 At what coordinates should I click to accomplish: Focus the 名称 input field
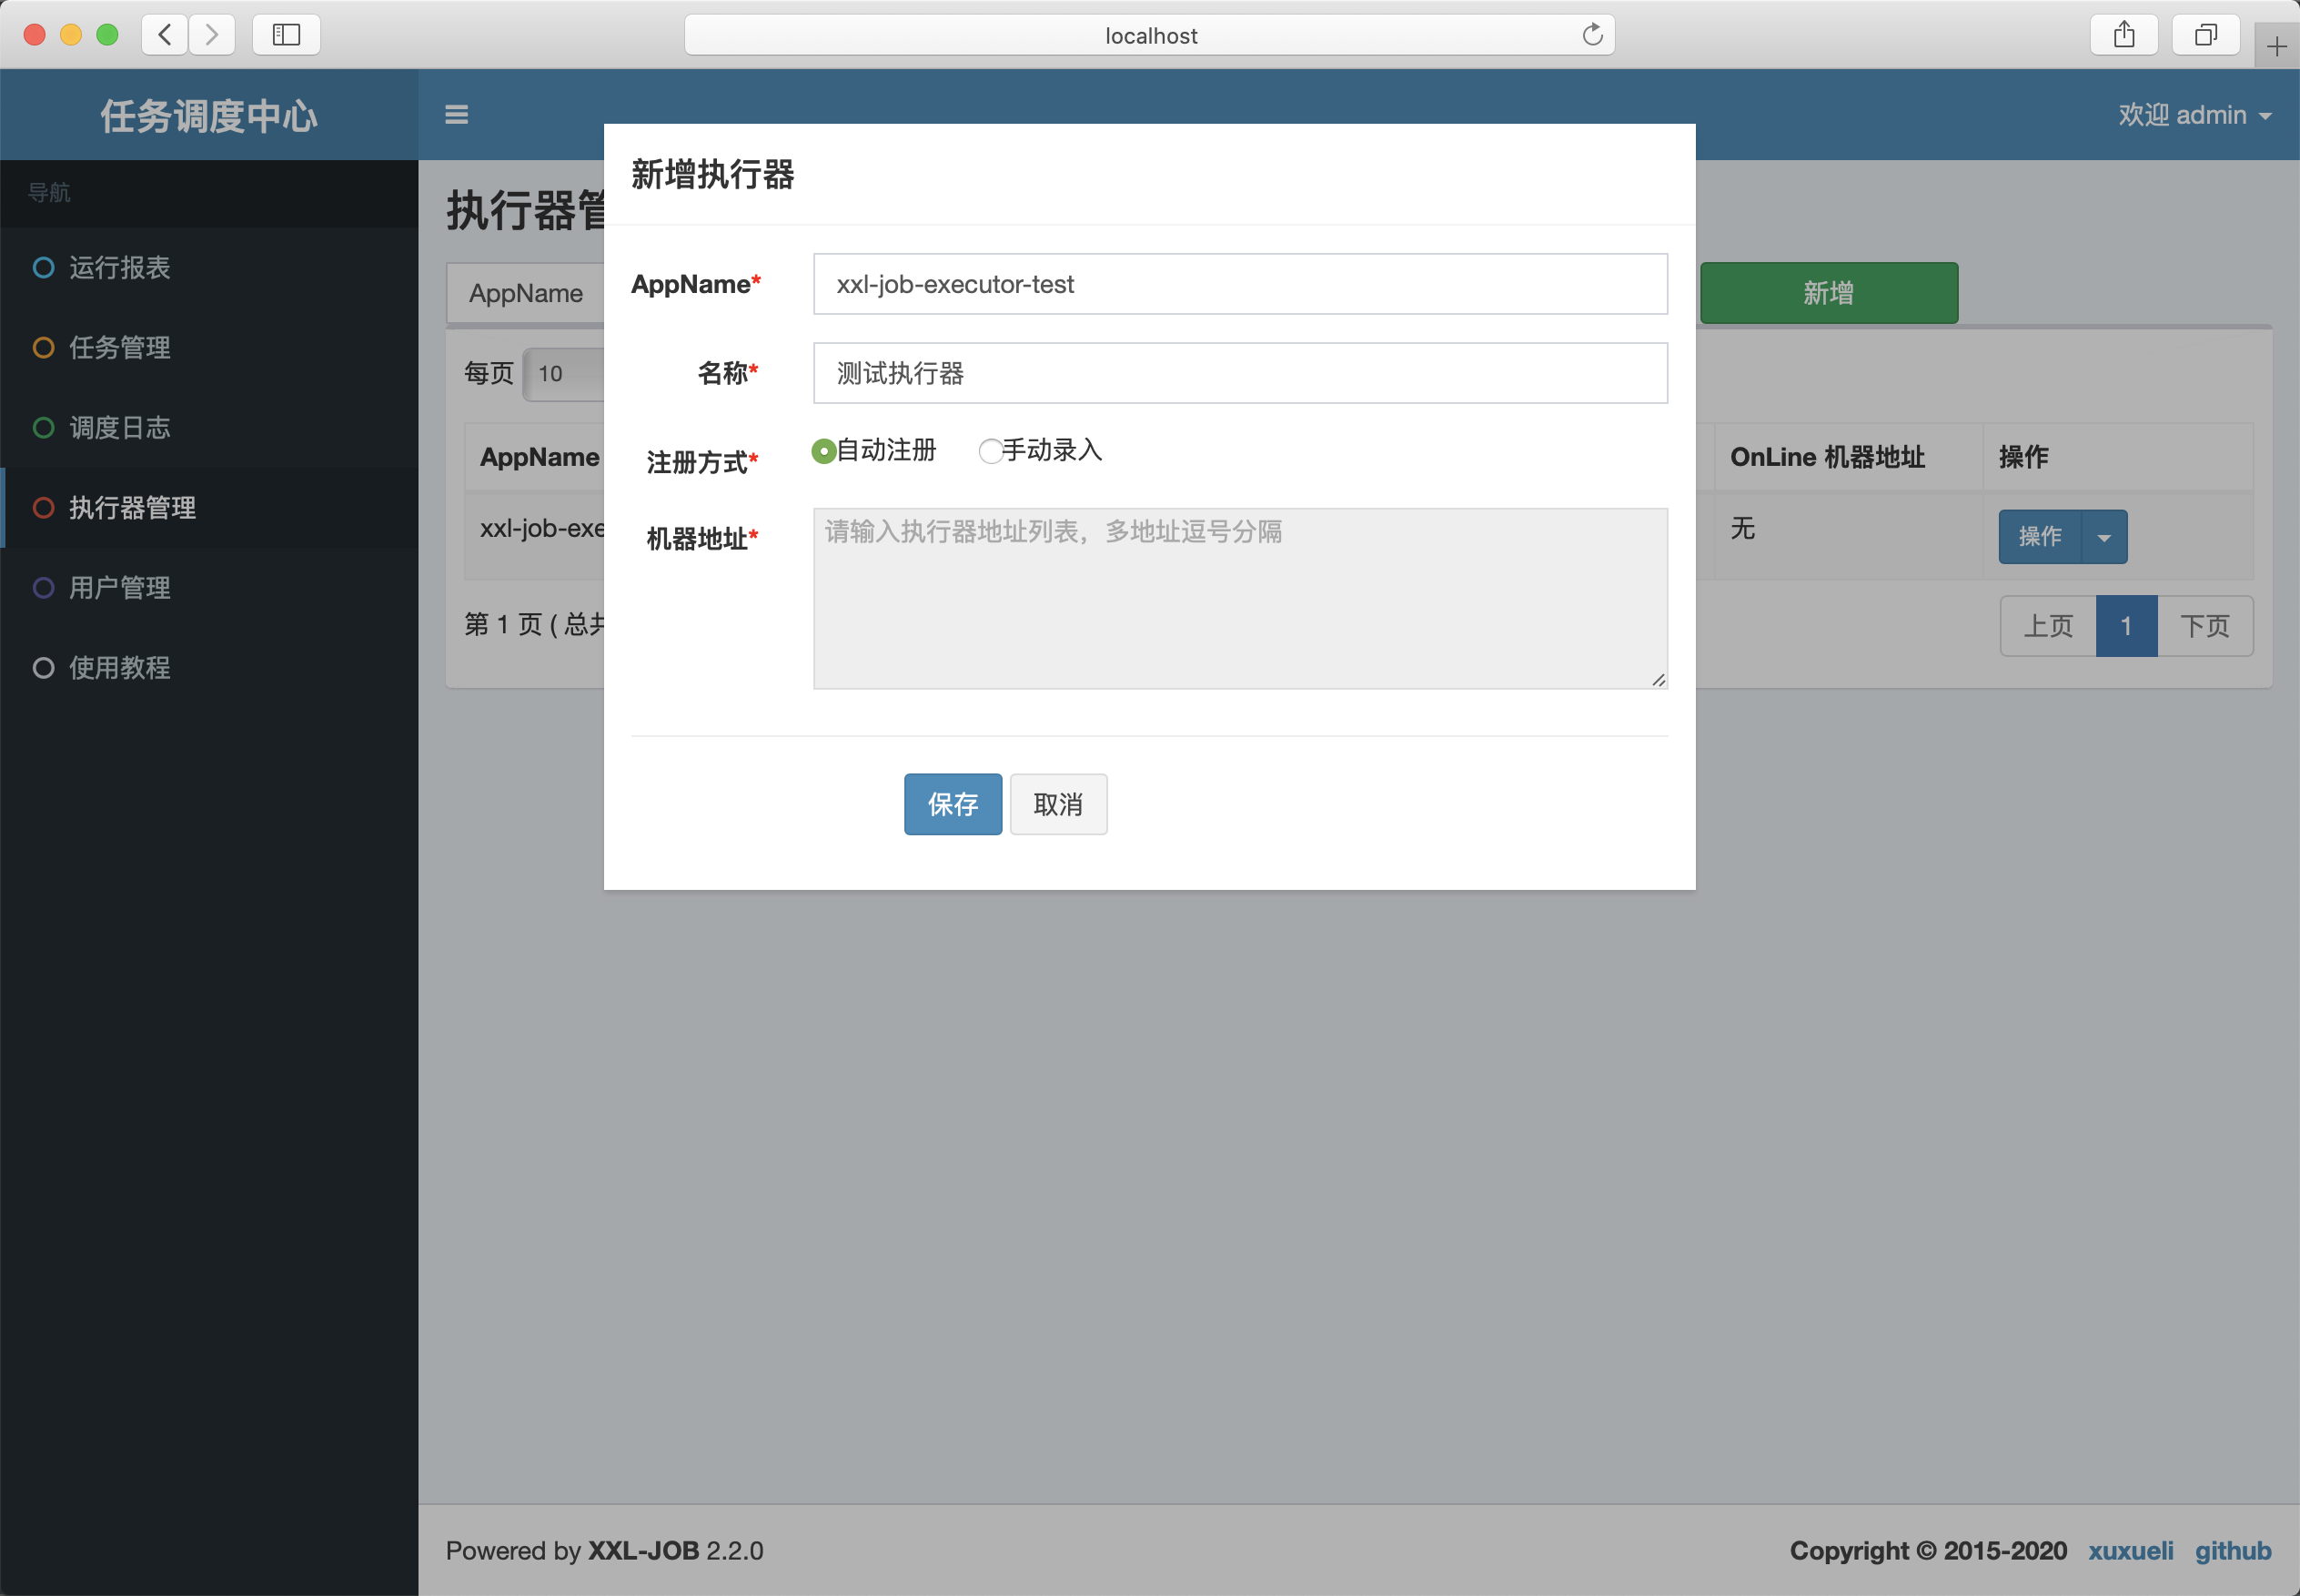pyautogui.click(x=1240, y=373)
